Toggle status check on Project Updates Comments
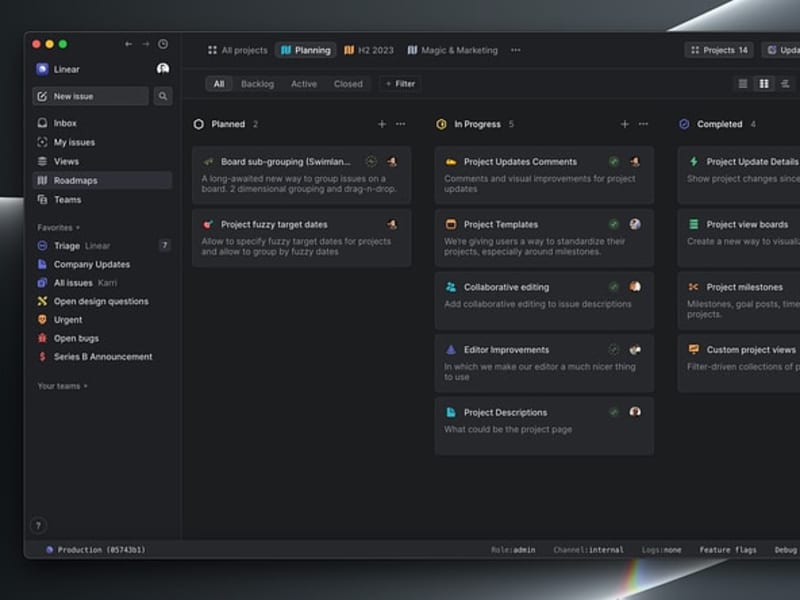Screen dimensions: 800x600 click(x=614, y=162)
